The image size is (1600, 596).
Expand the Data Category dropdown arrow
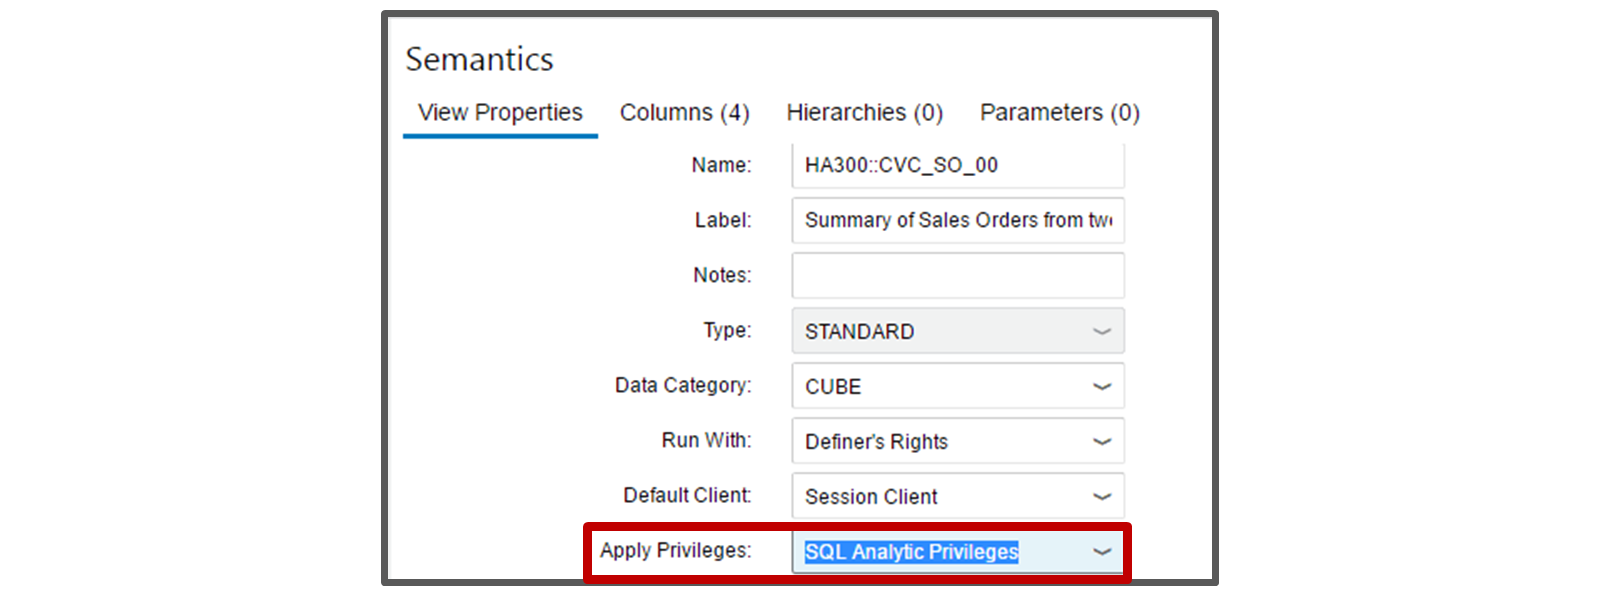pyautogui.click(x=1102, y=386)
